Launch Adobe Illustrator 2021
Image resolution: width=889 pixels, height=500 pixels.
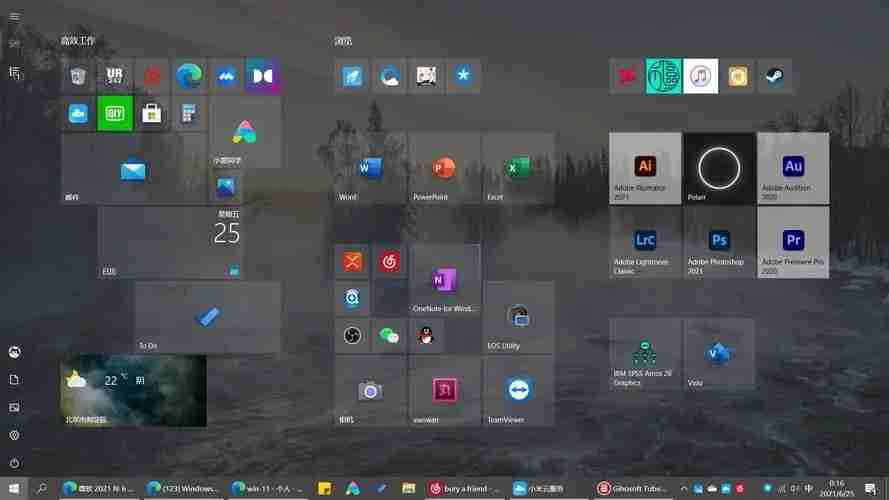click(x=645, y=168)
